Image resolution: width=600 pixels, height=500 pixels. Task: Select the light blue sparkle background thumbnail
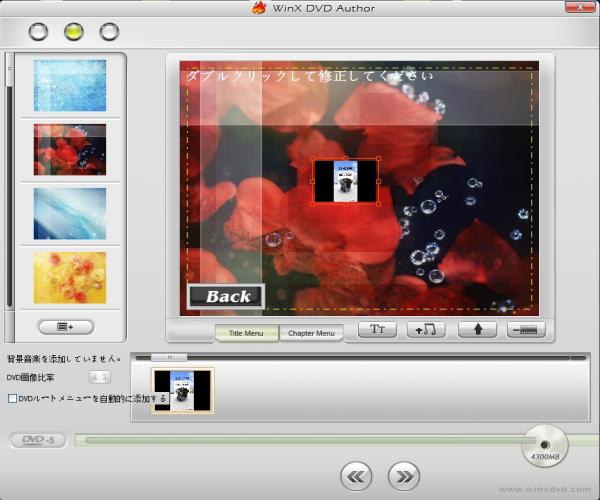point(70,85)
